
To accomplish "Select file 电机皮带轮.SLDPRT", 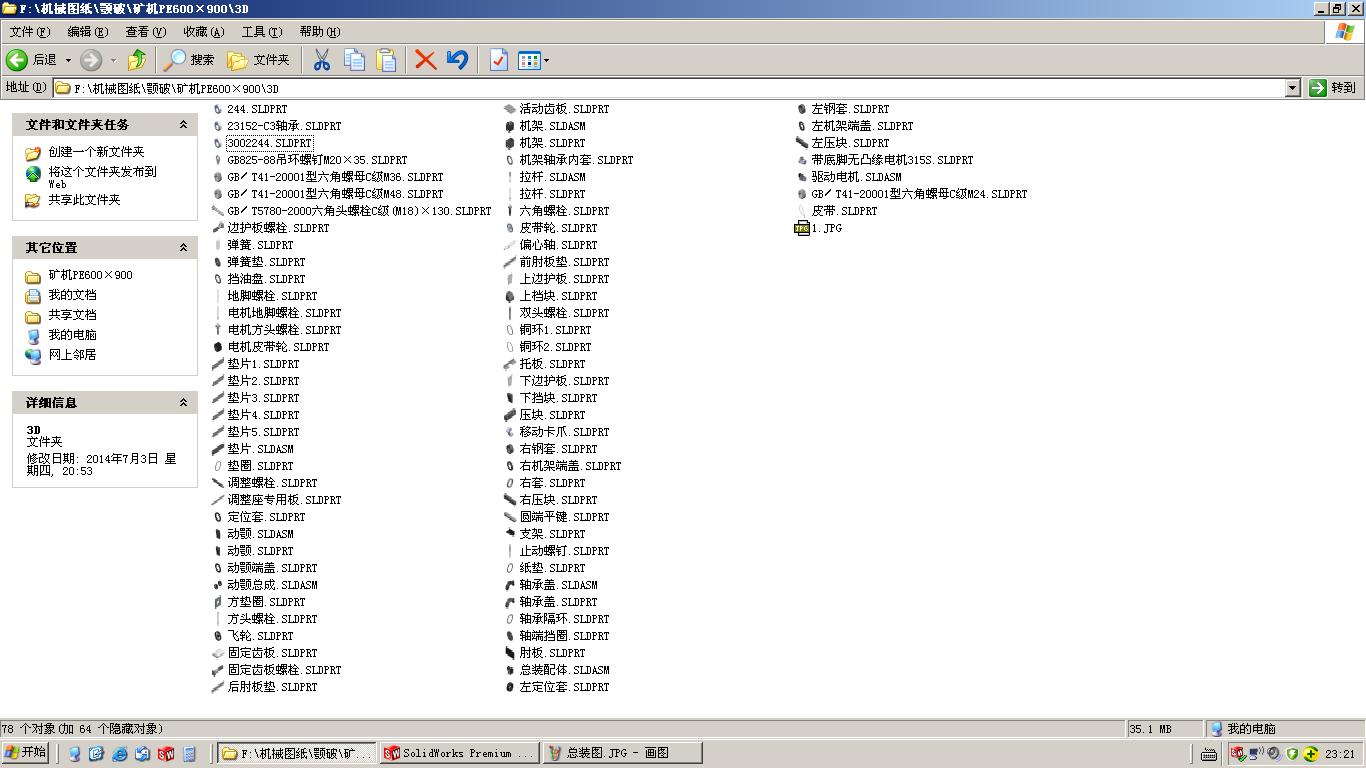I will [x=278, y=347].
